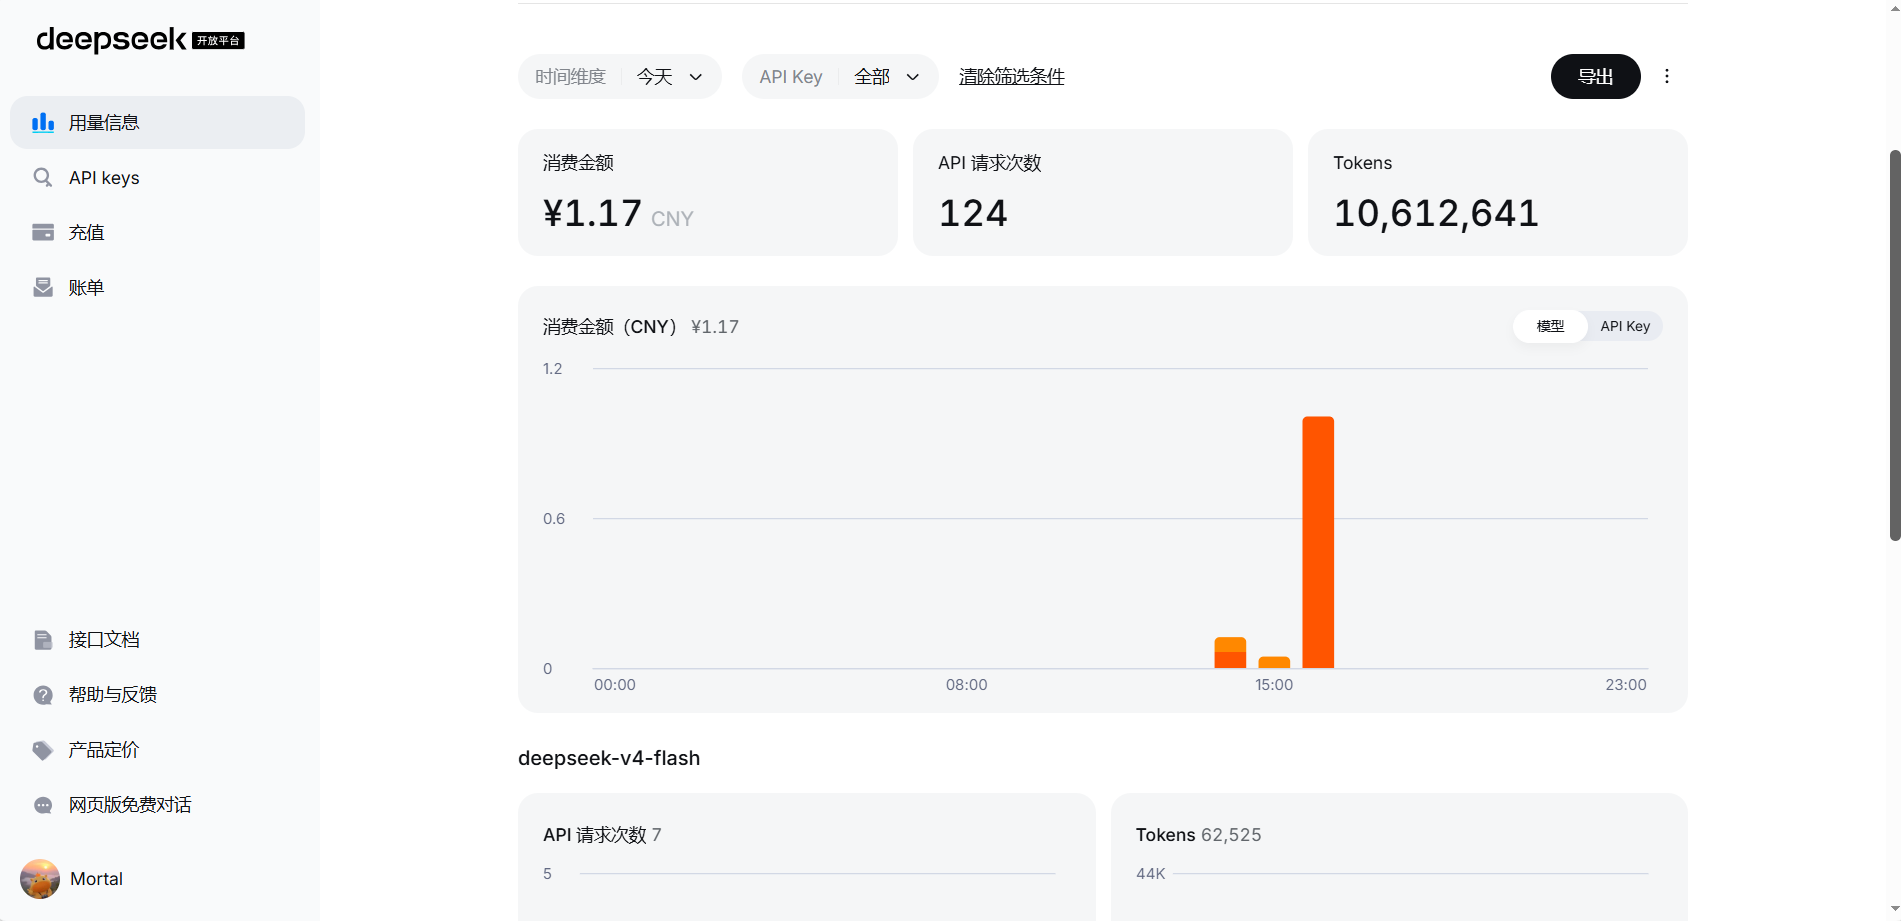Open the 时间维度 今天 dropdown
1901x921 pixels.
coord(620,76)
